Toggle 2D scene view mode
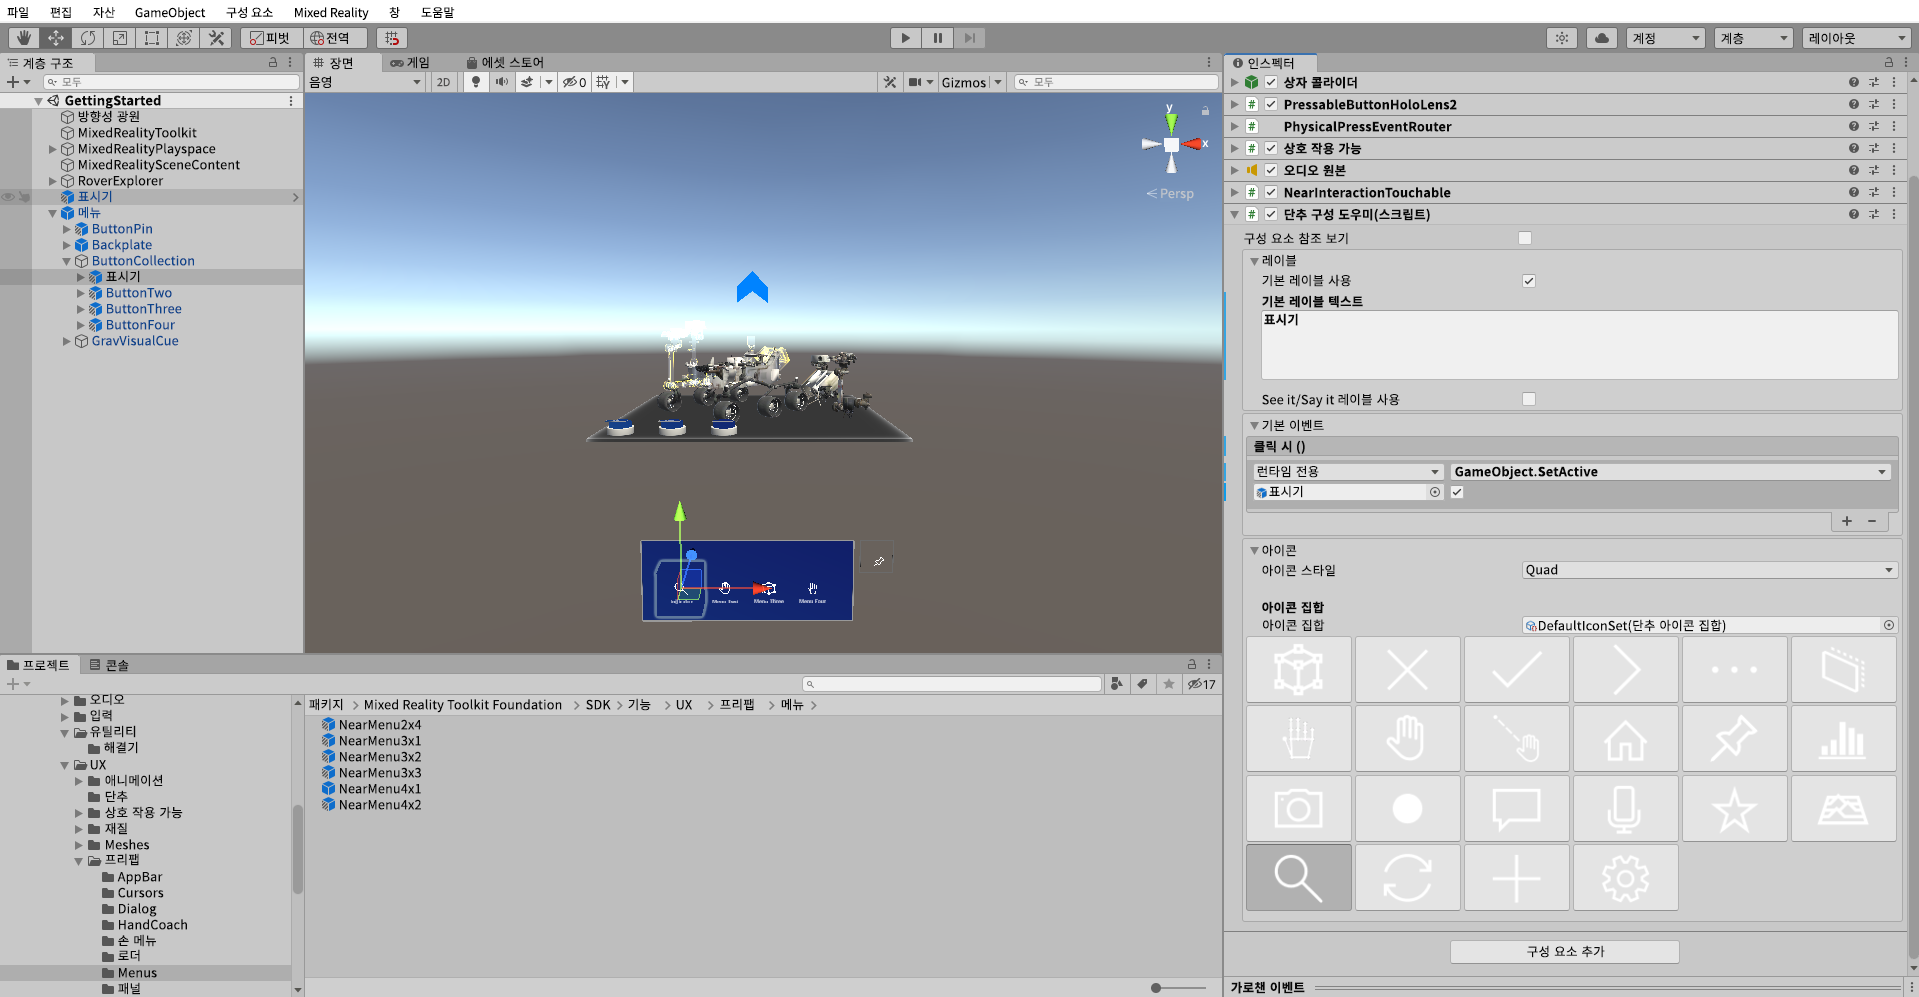Image resolution: width=1919 pixels, height=997 pixels. click(x=443, y=82)
